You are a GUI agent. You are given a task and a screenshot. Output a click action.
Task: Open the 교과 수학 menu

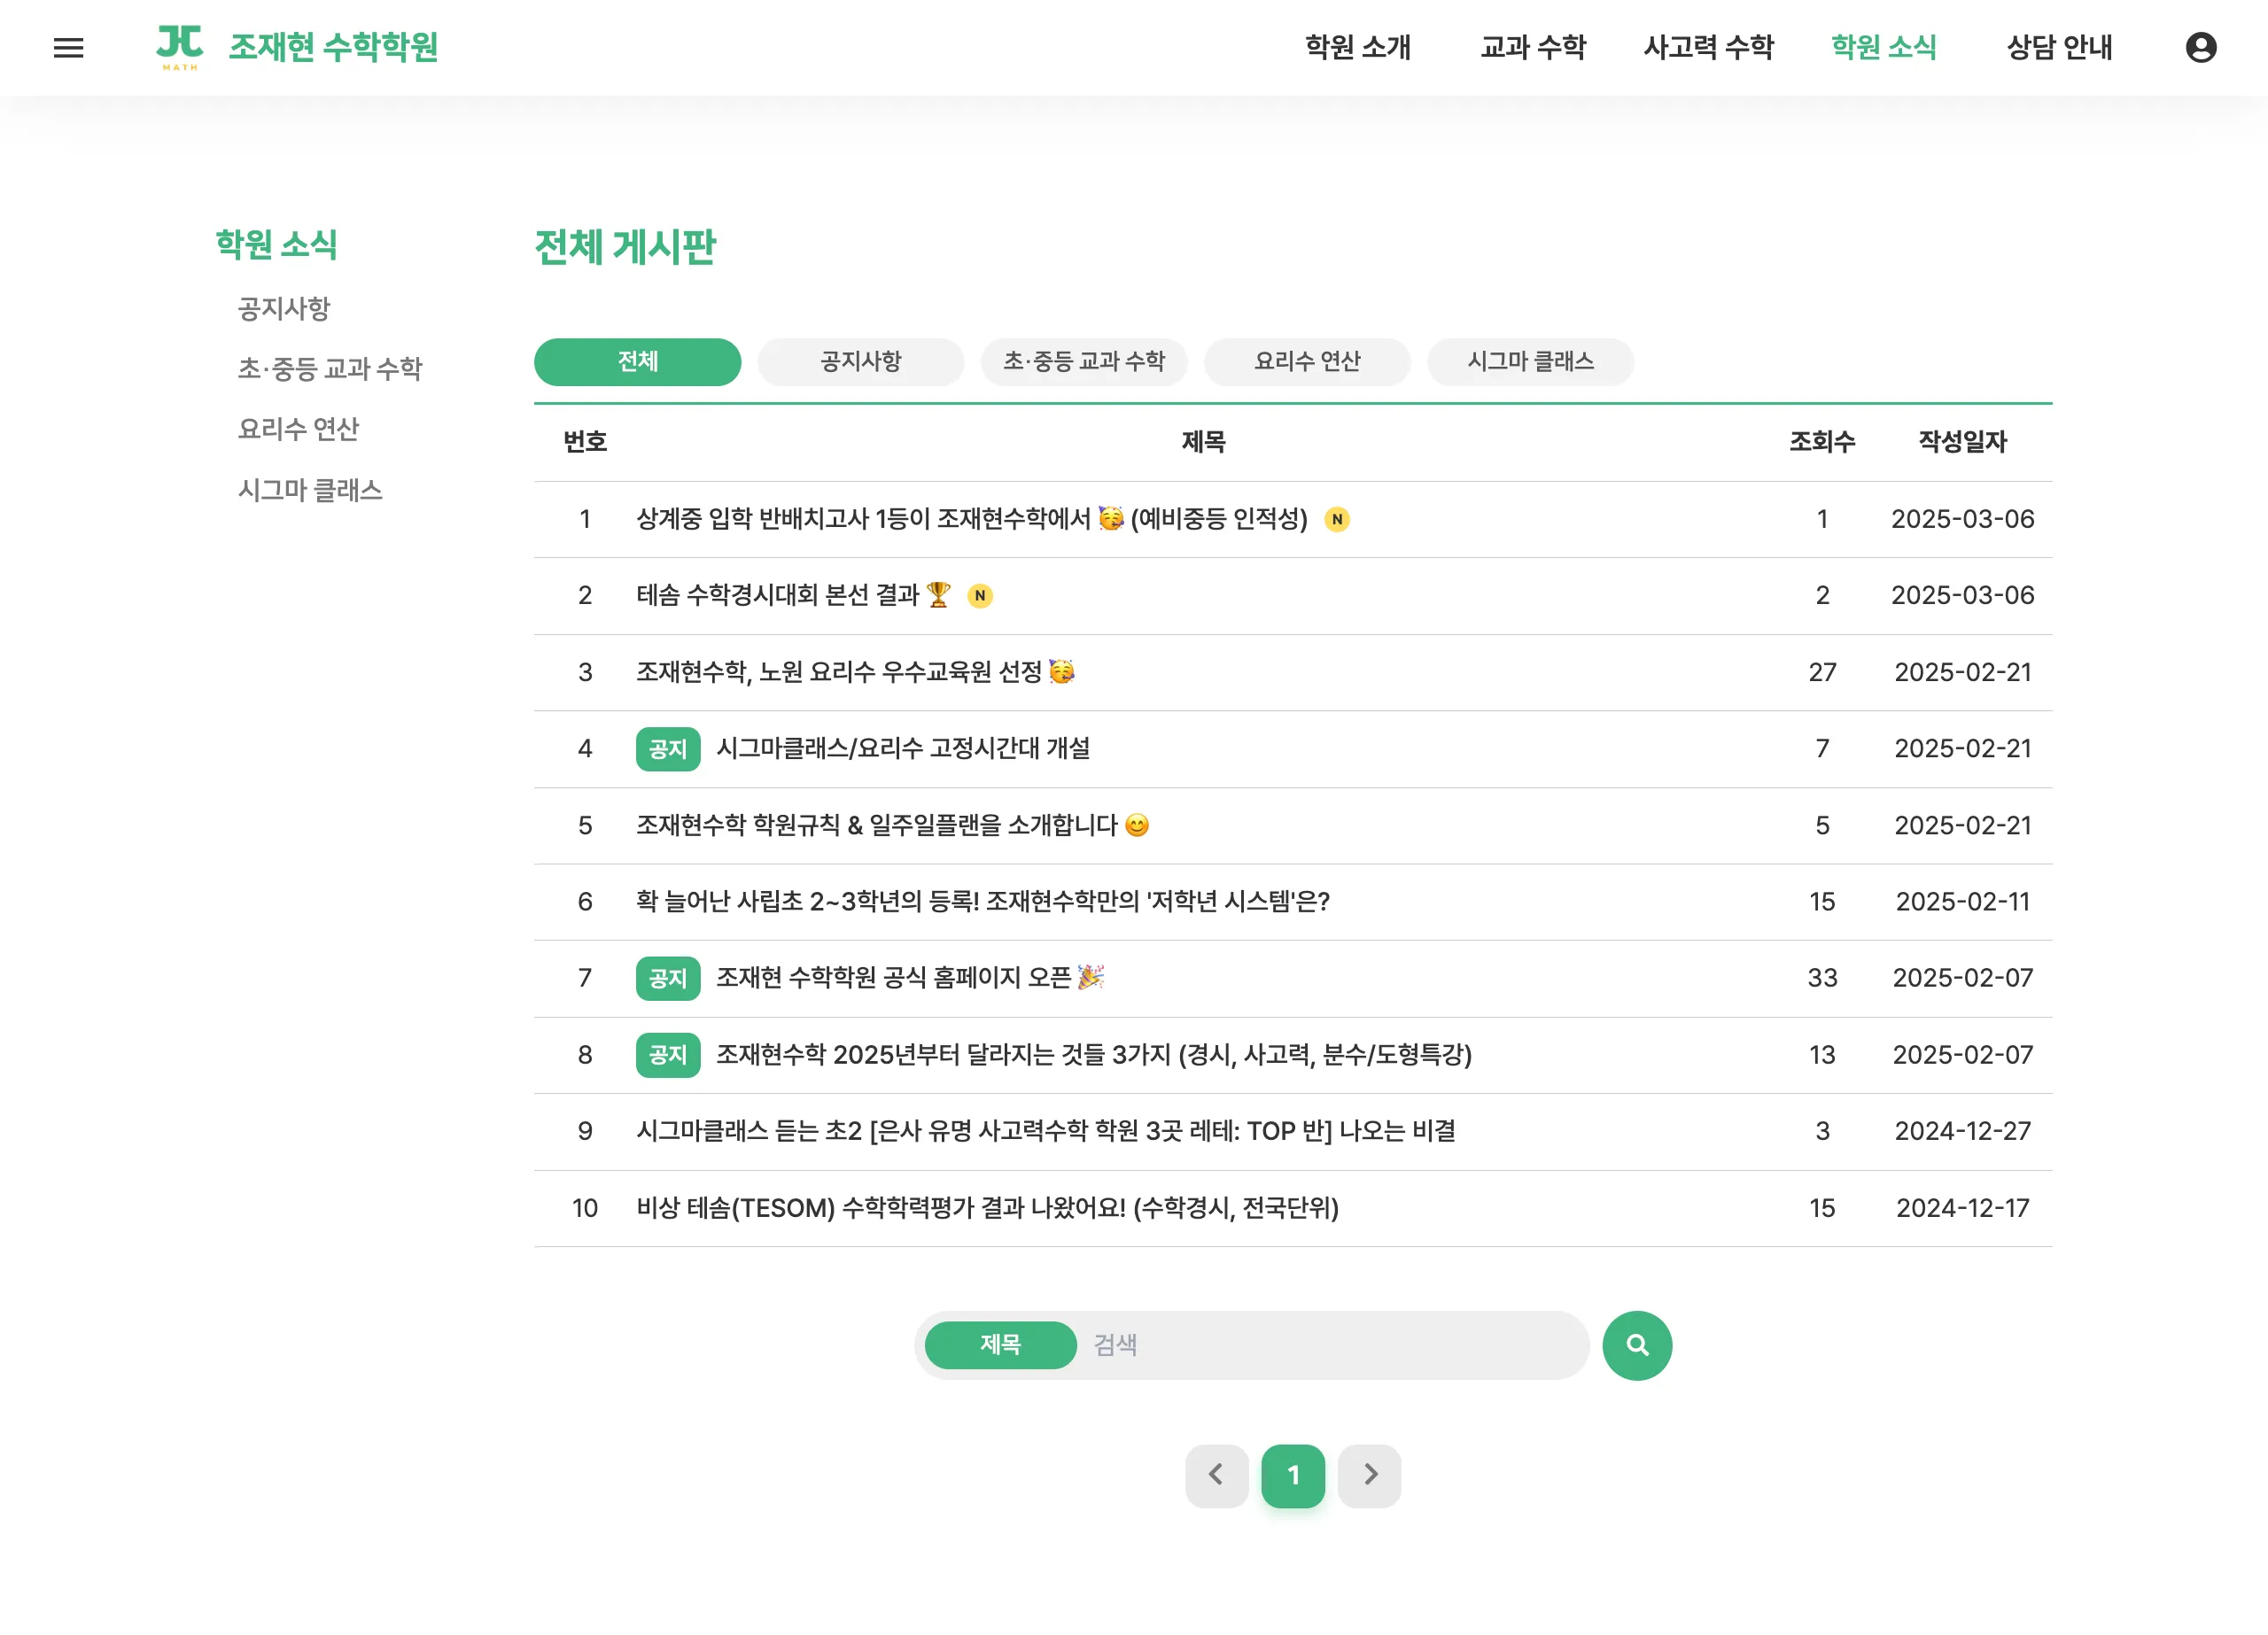[1532, 47]
